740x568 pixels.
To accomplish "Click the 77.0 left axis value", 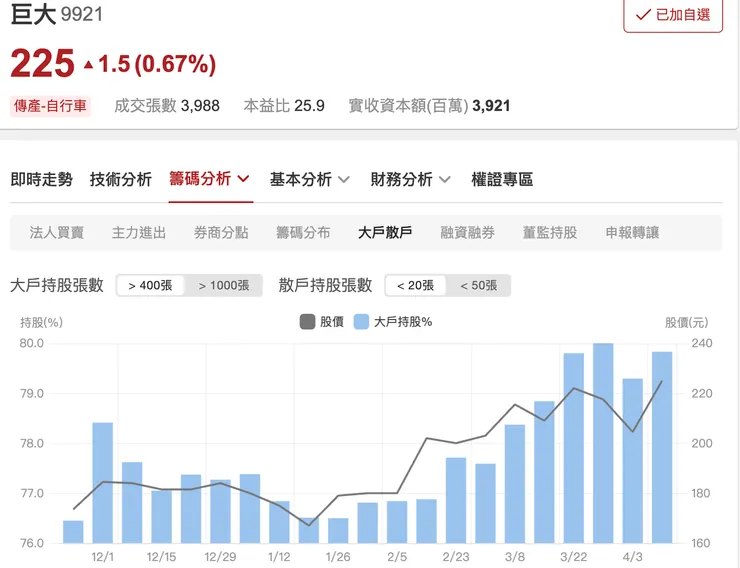I will click(32, 493).
